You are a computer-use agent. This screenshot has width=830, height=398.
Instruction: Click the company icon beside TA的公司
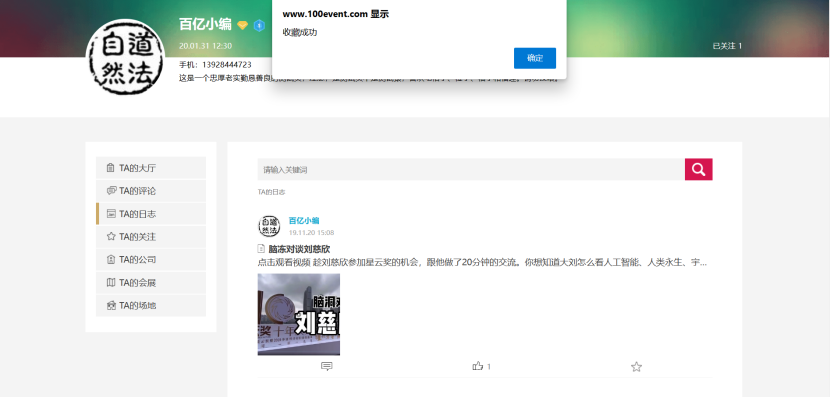coord(111,259)
